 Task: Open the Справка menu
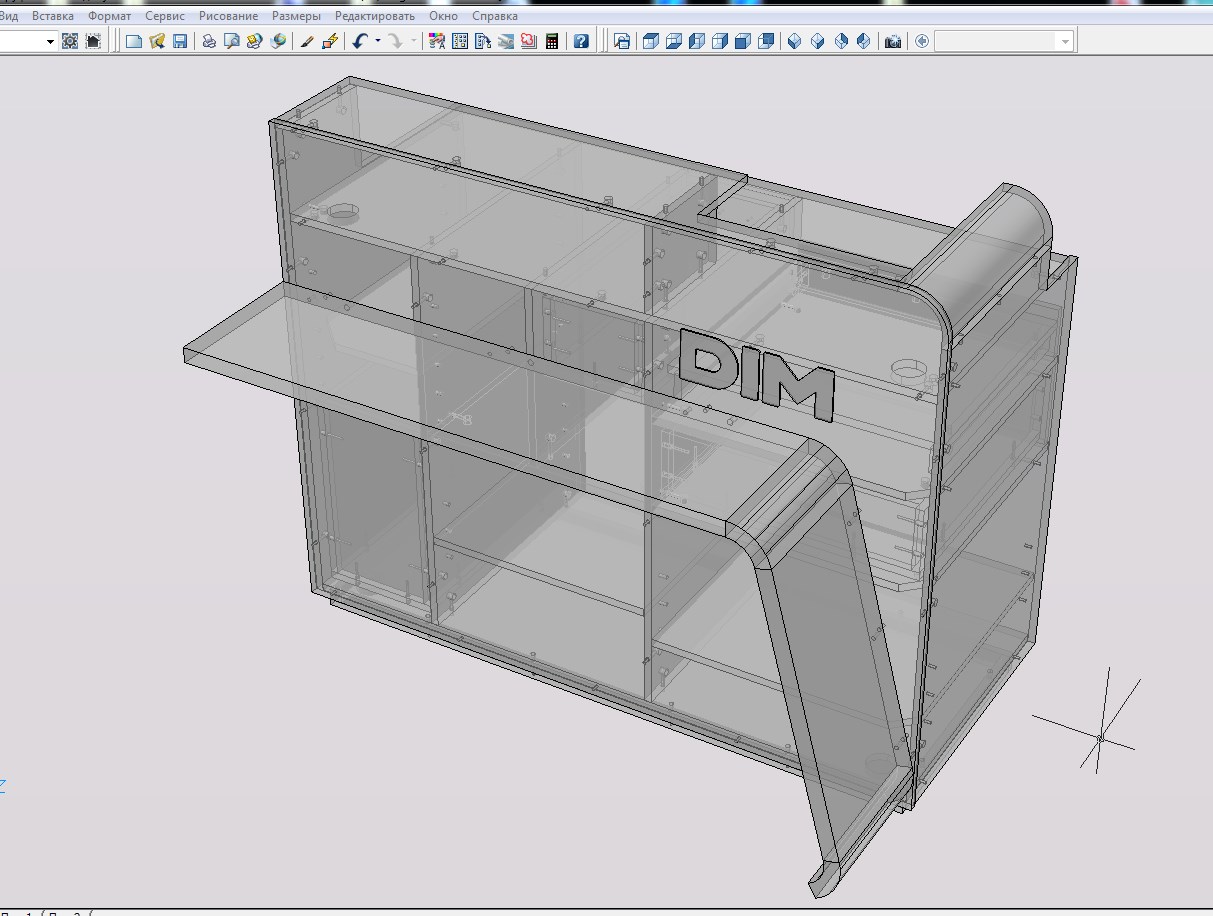point(494,16)
